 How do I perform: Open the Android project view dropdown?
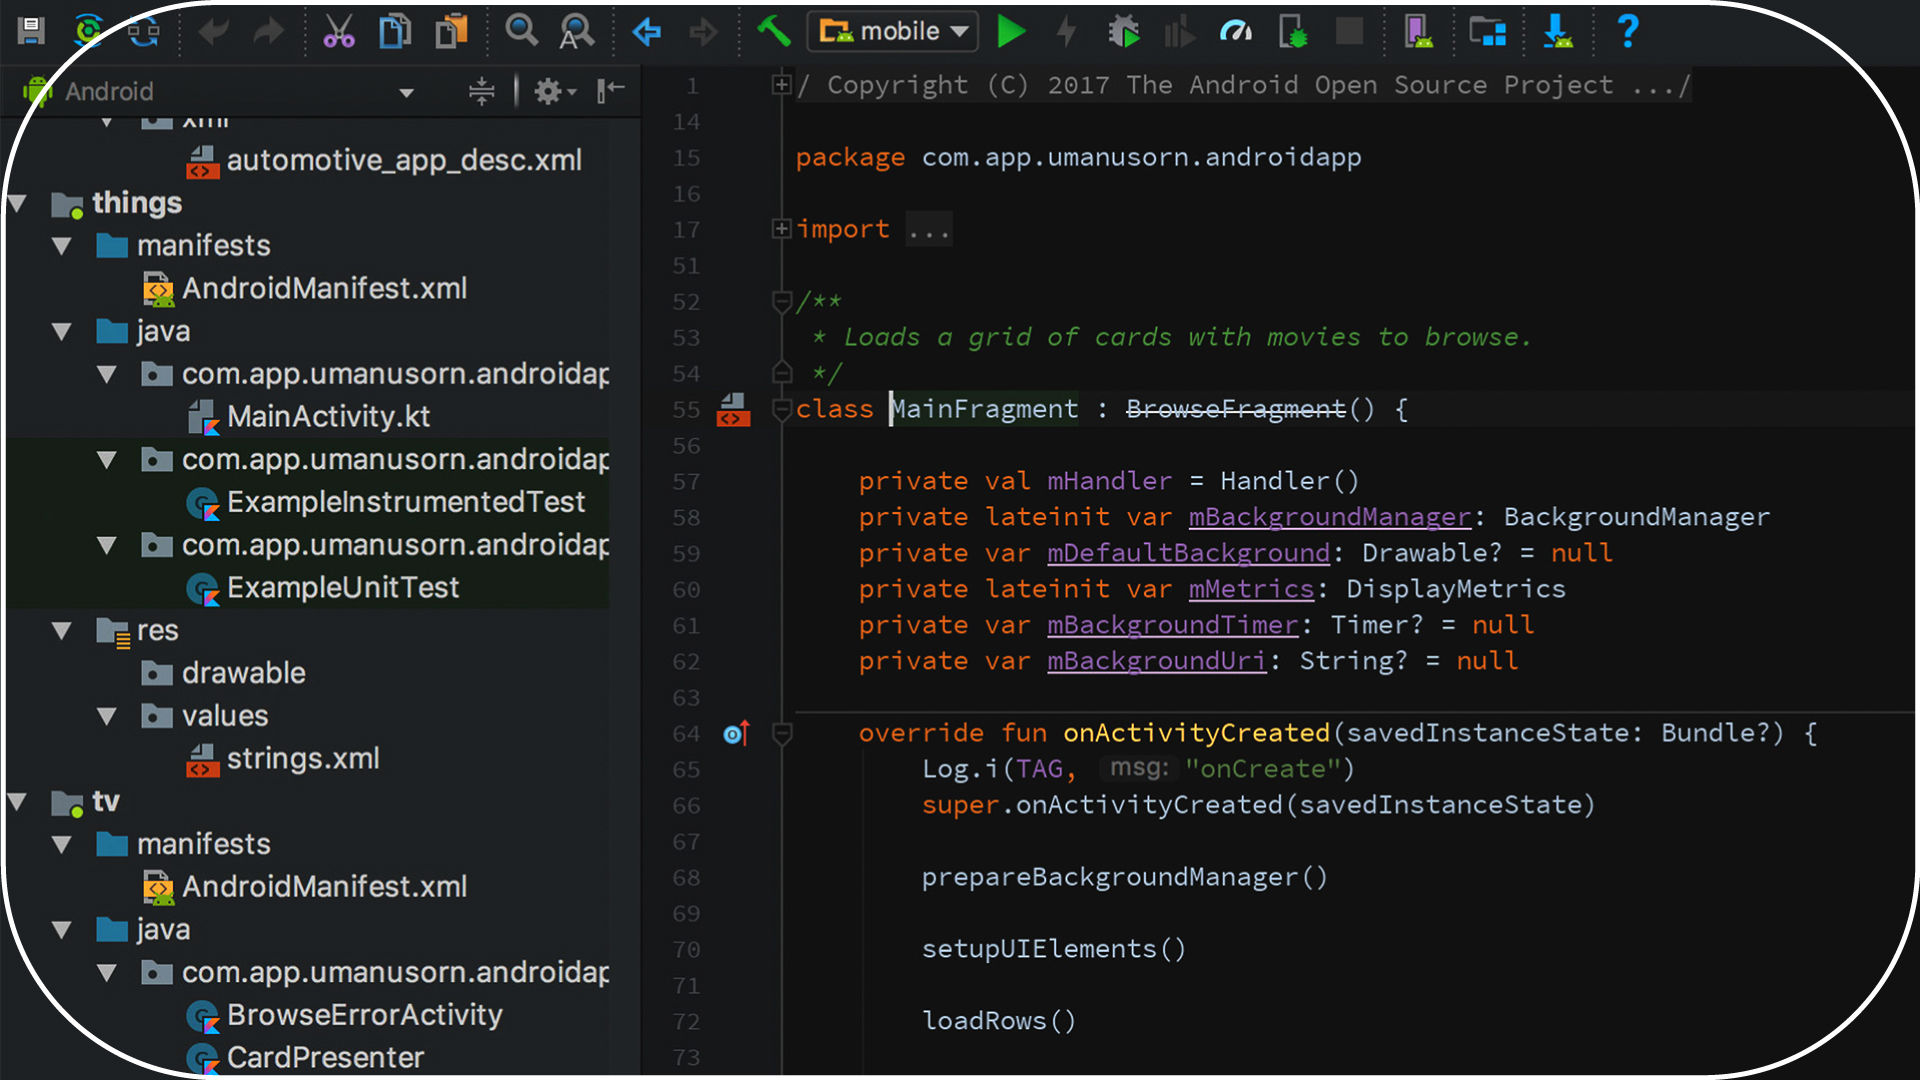click(x=406, y=91)
